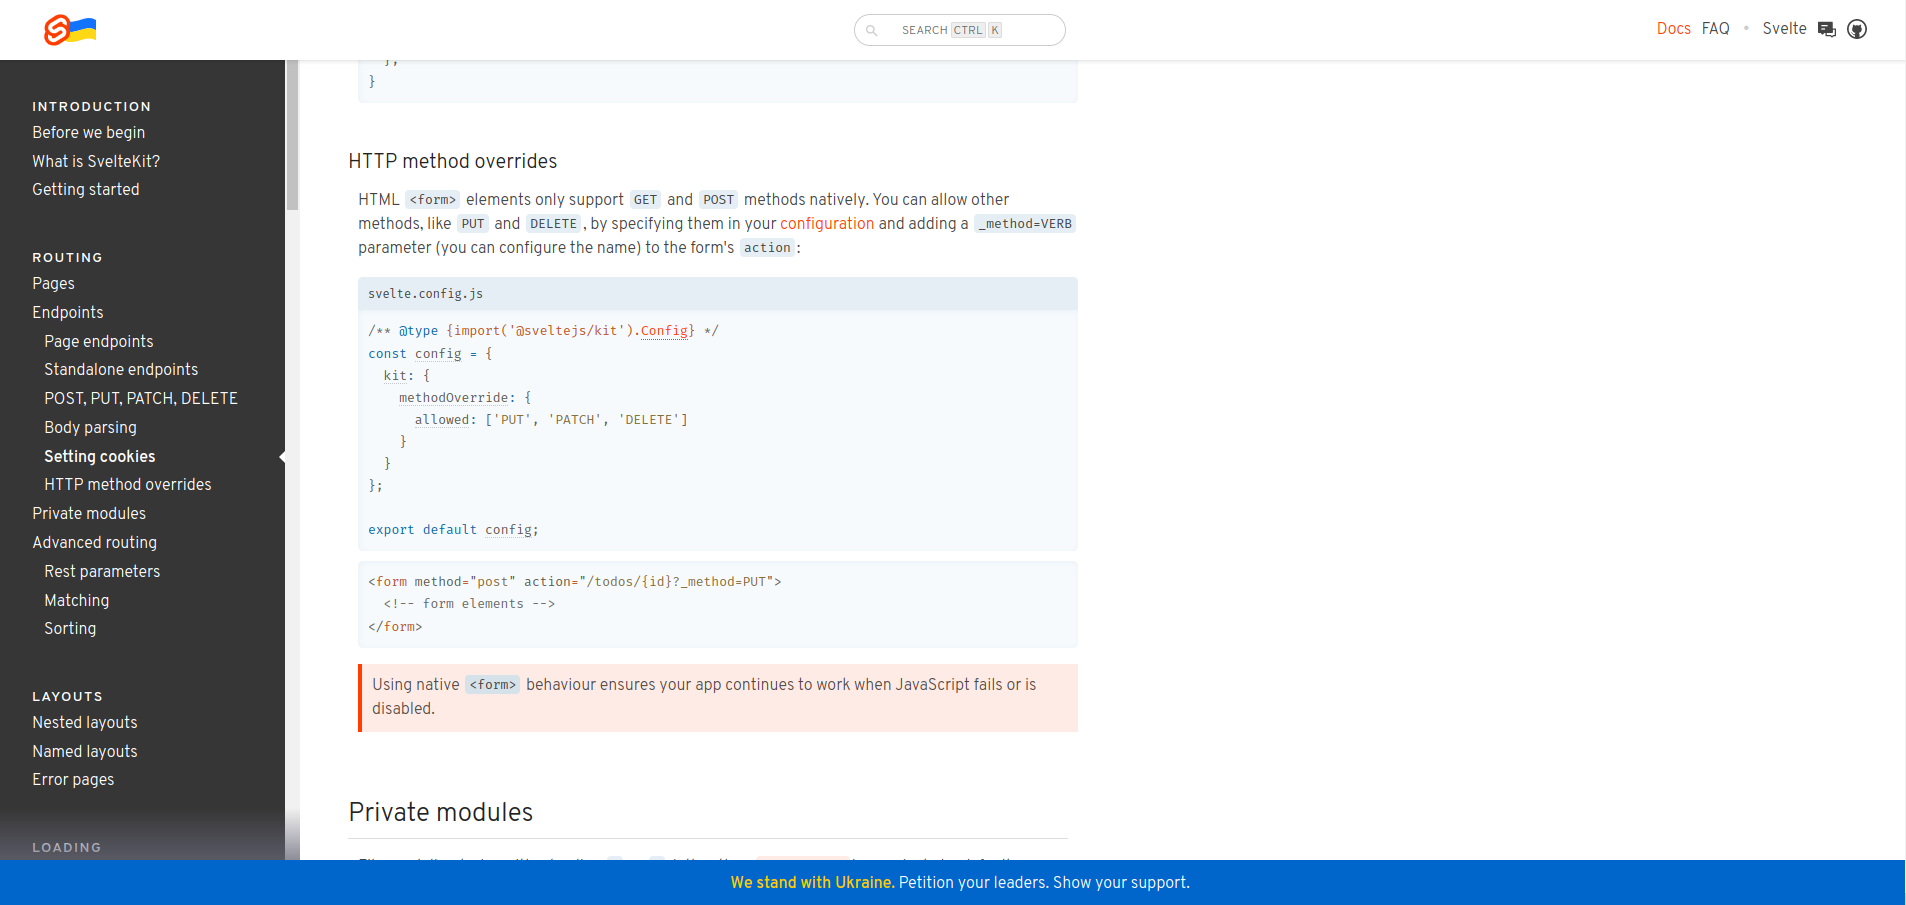Image resolution: width=1906 pixels, height=905 pixels.
Task: Navigate to Setting cookies in the sidebar
Action: (x=99, y=456)
